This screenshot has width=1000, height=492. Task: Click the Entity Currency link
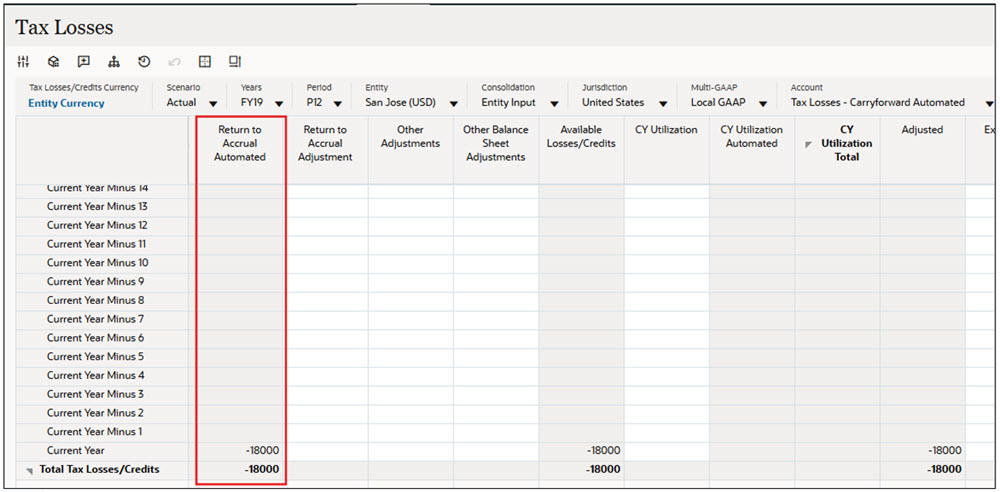point(66,103)
